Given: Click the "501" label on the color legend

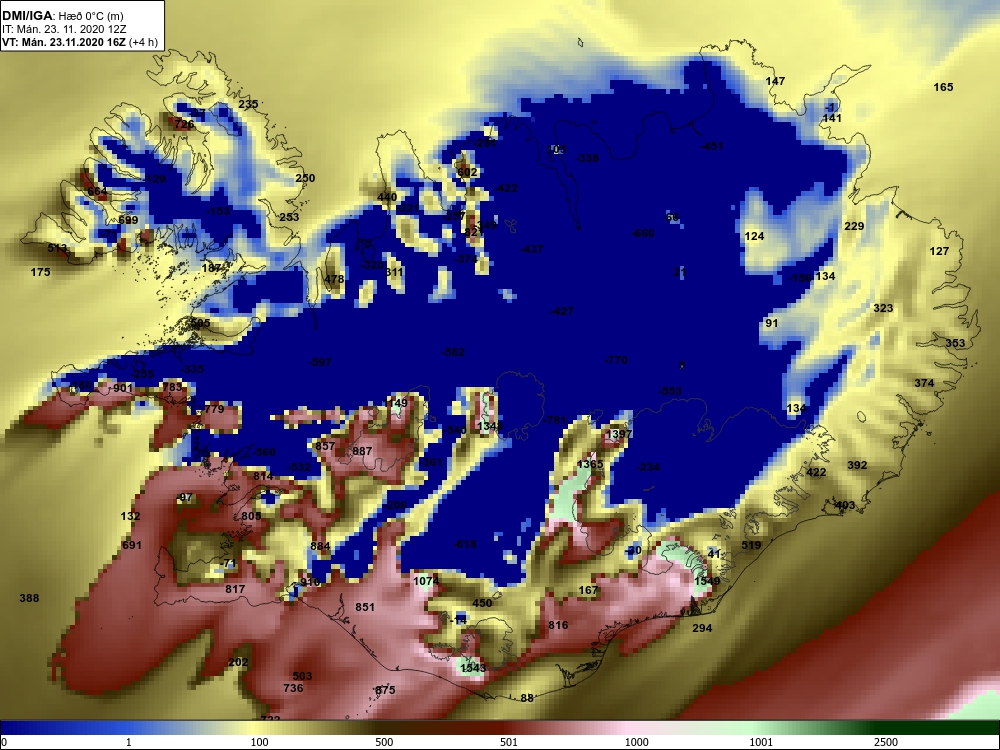Looking at the screenshot, I should (x=509, y=742).
